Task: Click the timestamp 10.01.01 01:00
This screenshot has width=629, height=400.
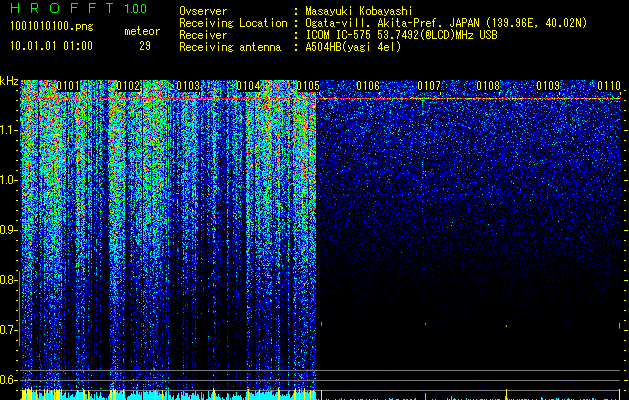Action: (x=51, y=46)
